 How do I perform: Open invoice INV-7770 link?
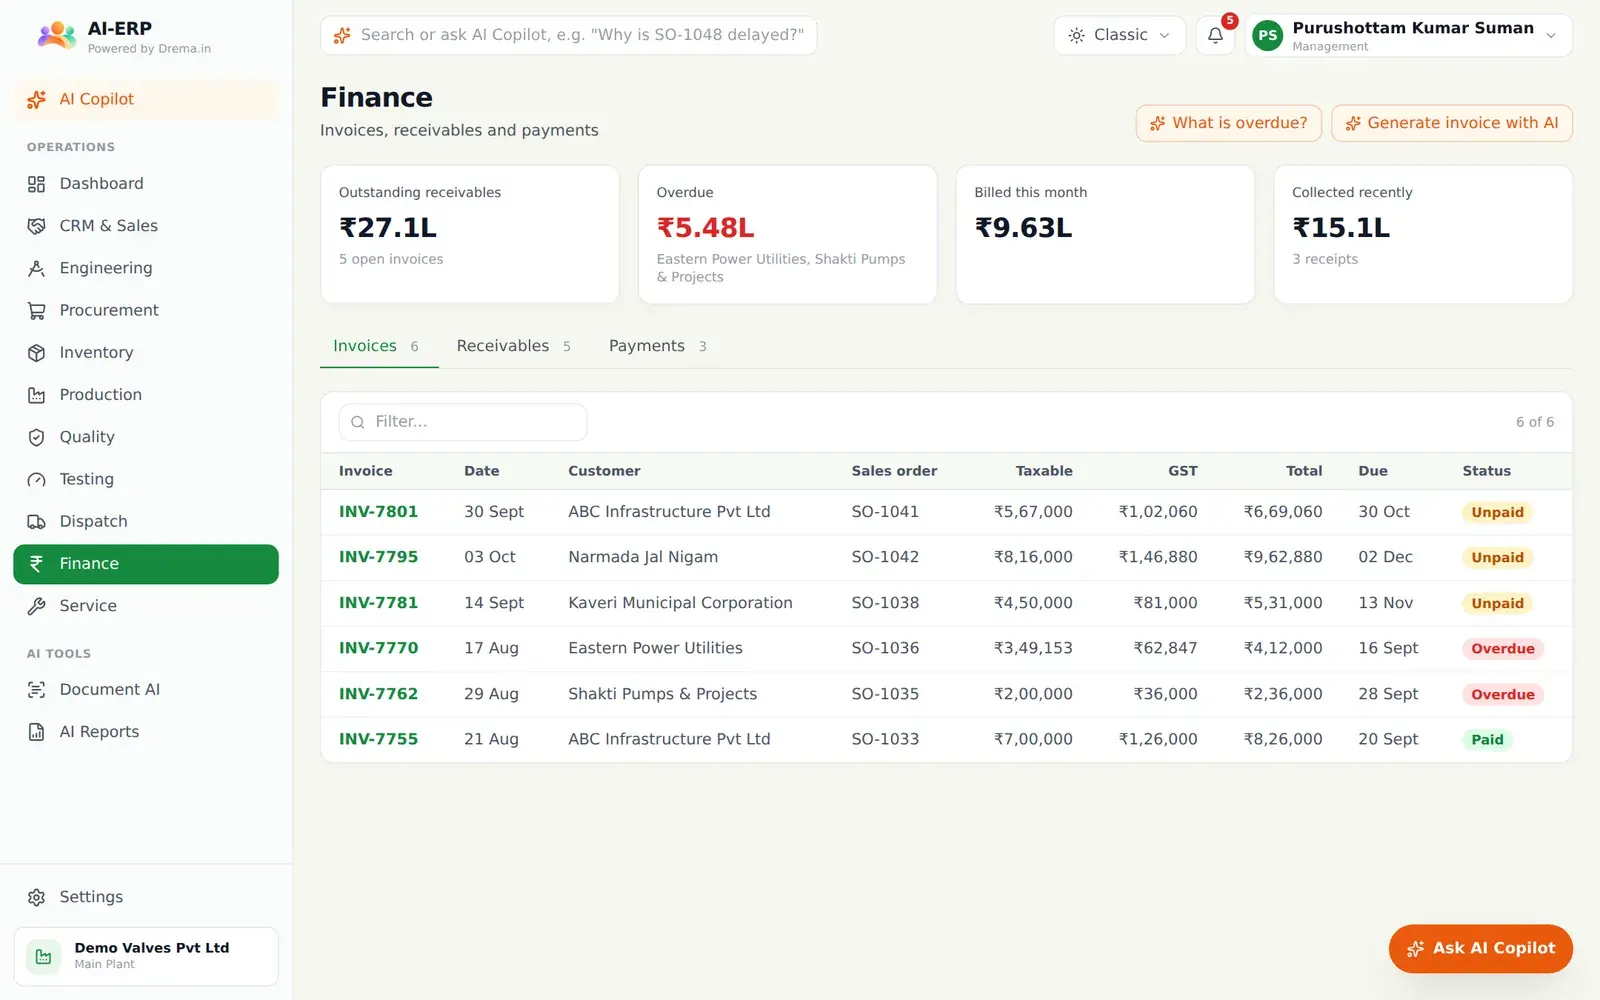378,648
